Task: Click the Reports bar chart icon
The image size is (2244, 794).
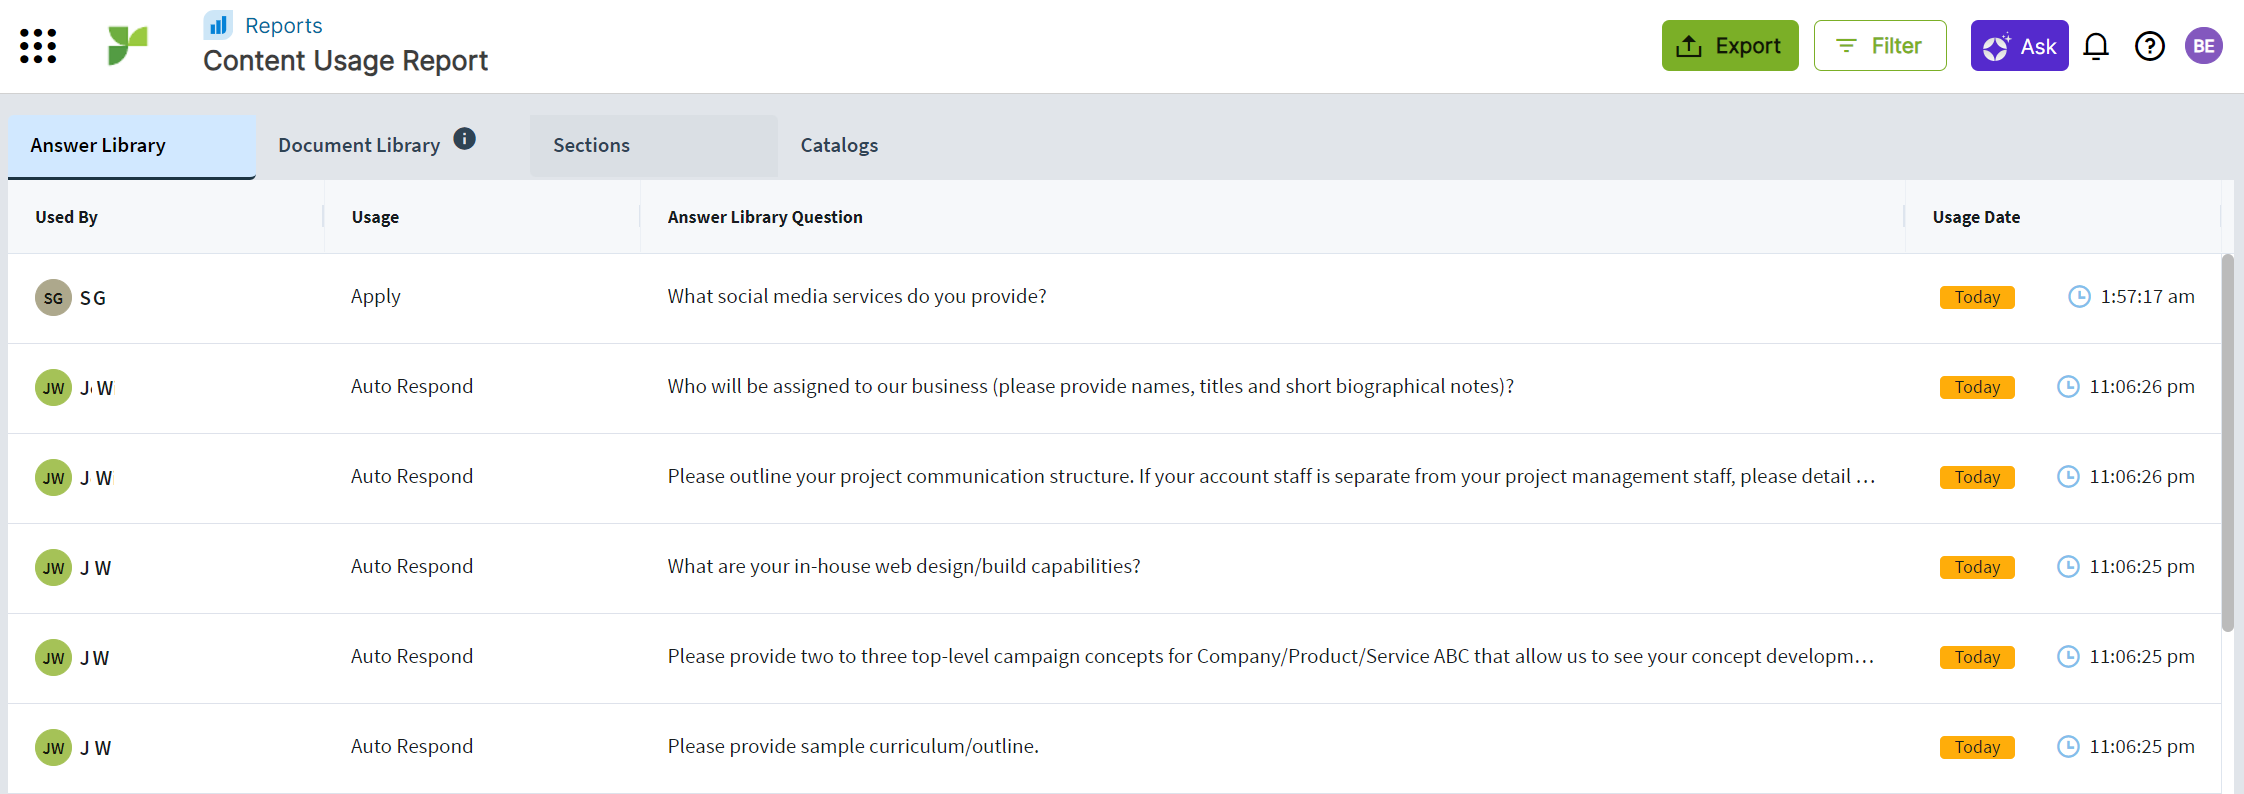Action: point(218,24)
